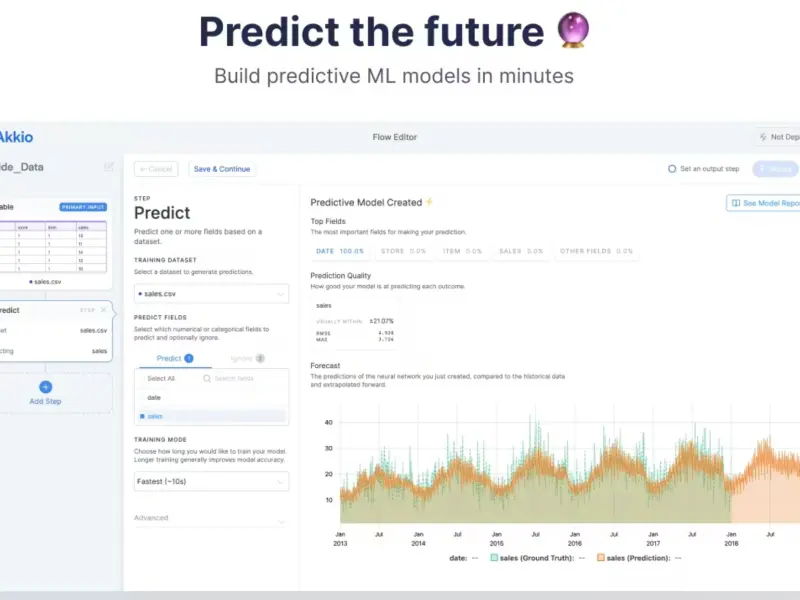The width and height of the screenshot is (800, 600).
Task: Click the Save & Continue button
Action: [222, 169]
